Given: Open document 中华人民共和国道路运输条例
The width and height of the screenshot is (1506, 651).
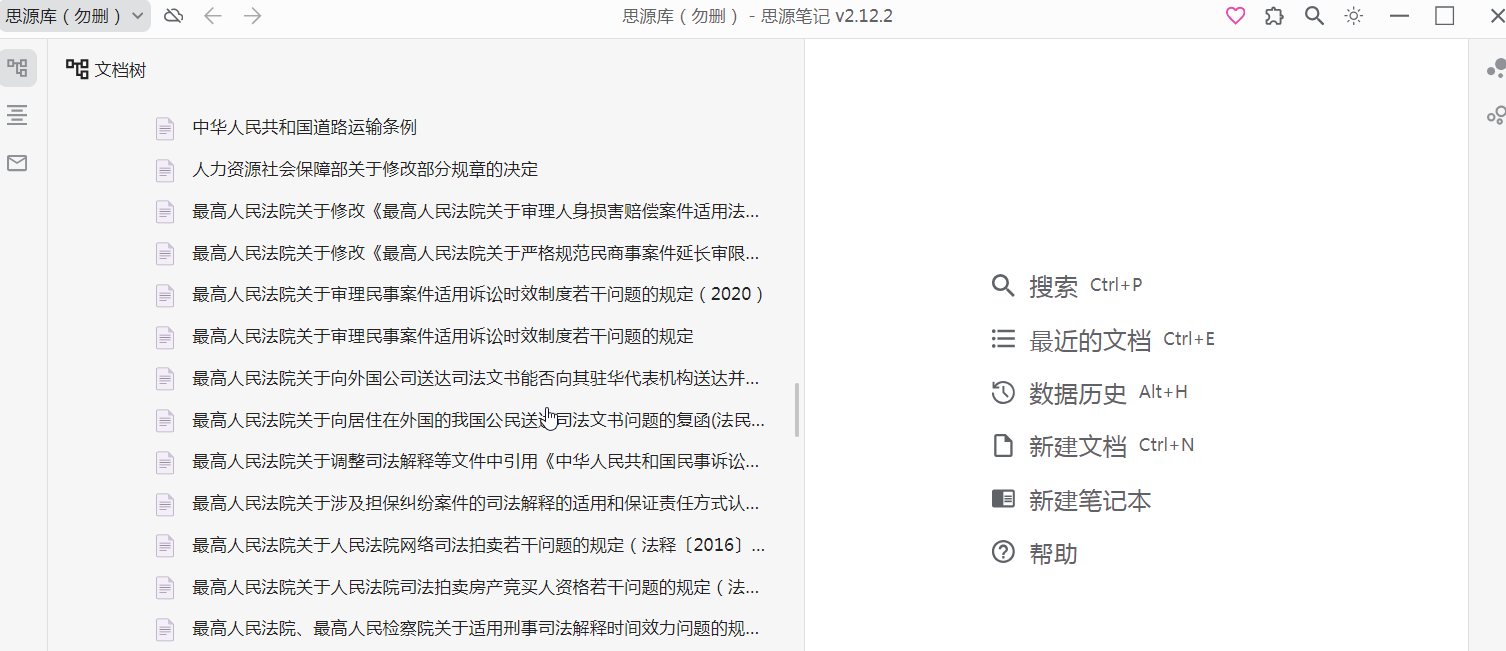Looking at the screenshot, I should pyautogui.click(x=304, y=127).
